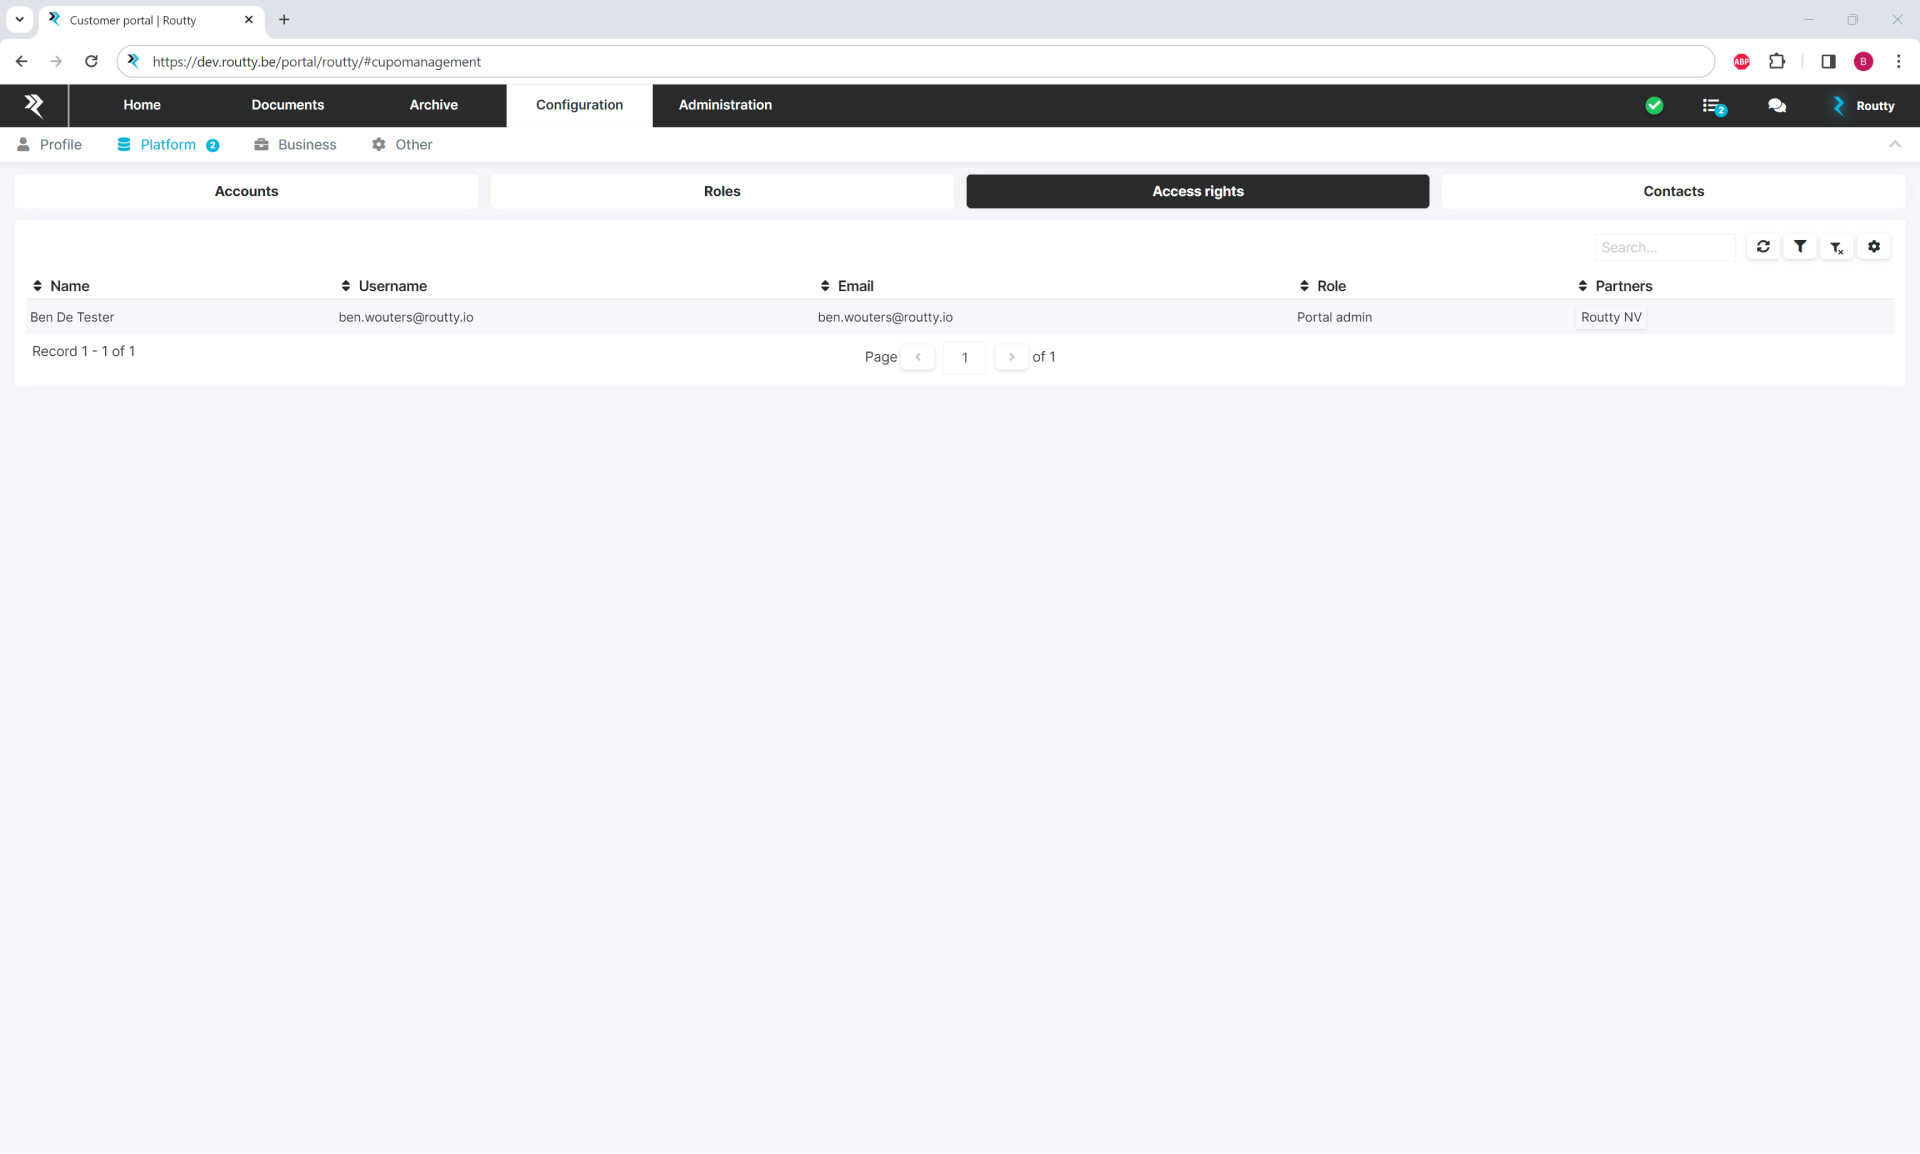
Task: Switch to the Roles tab
Action: coord(721,191)
